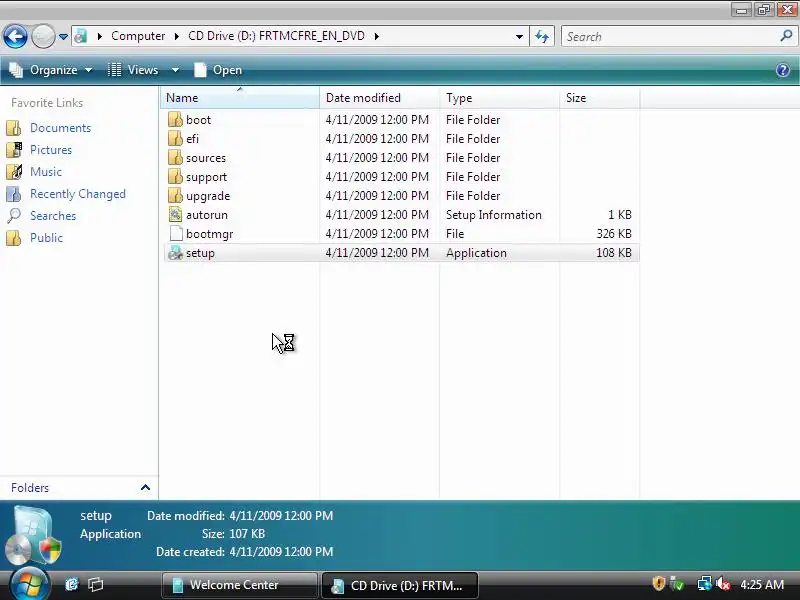Click the file name 'sources'
This screenshot has width=800, height=600.
tap(206, 158)
